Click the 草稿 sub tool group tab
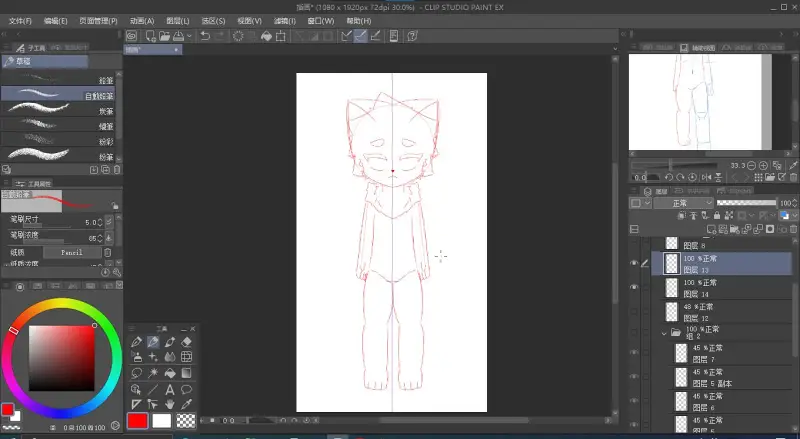This screenshot has height=439, width=800. point(45,61)
